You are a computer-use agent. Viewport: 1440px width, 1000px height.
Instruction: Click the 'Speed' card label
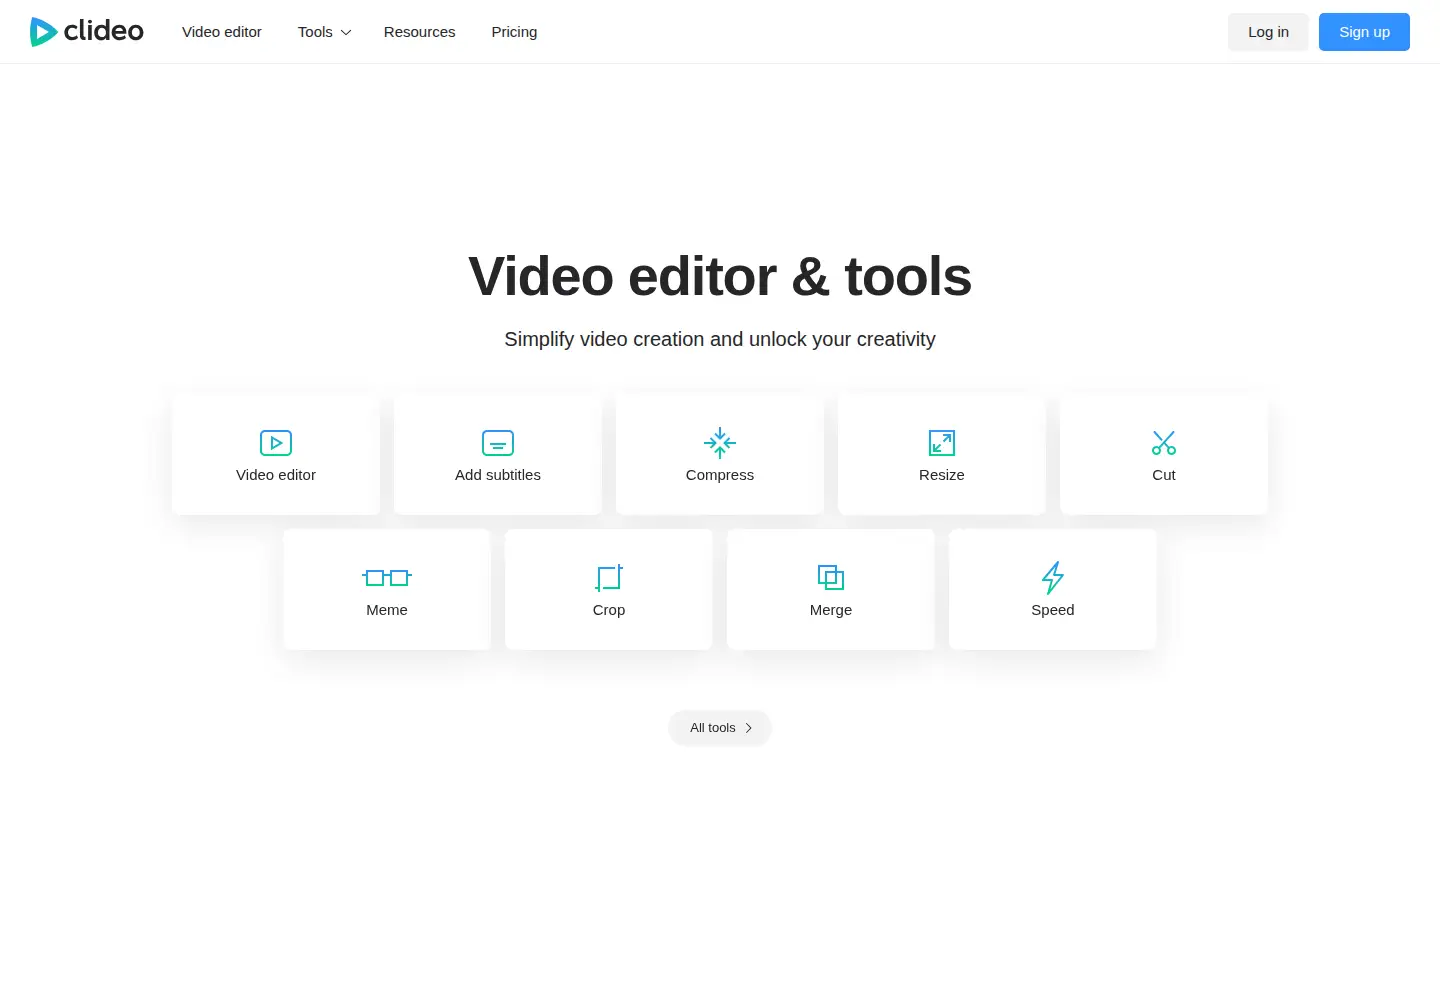[x=1053, y=610]
